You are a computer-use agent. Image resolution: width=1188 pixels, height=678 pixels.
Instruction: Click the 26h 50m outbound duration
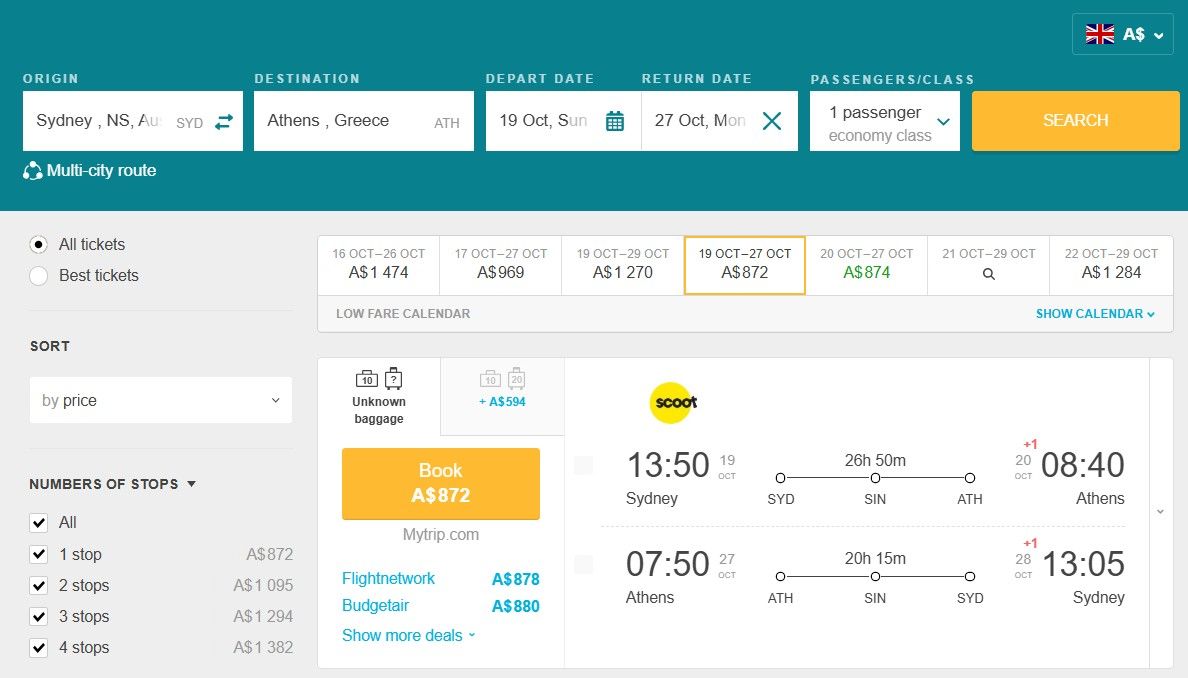tap(875, 461)
